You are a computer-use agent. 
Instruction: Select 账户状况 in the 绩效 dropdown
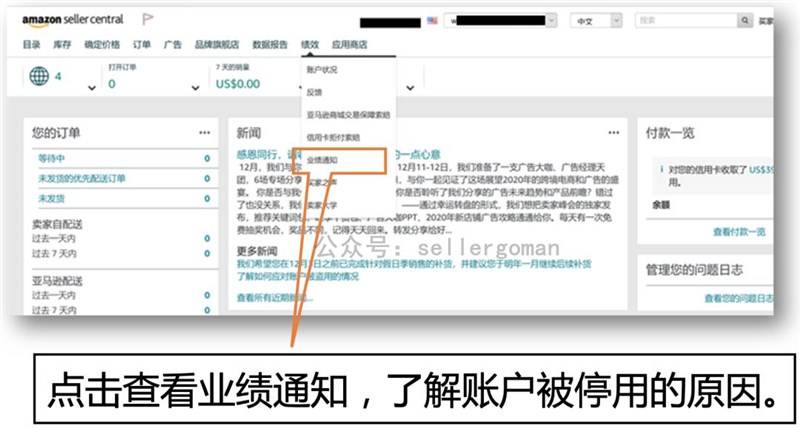pos(322,69)
